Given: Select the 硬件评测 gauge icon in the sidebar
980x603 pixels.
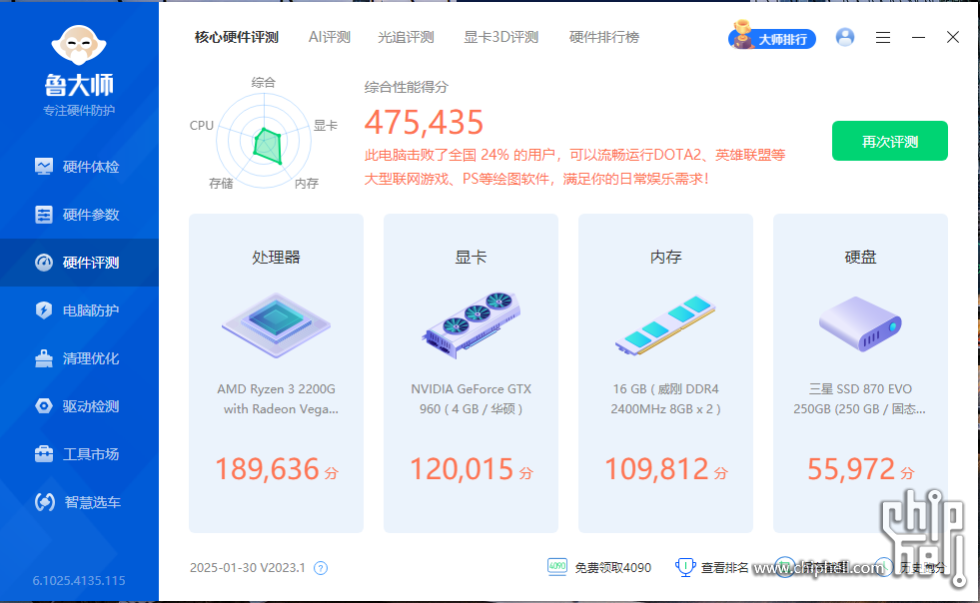Looking at the screenshot, I should coord(44,262).
